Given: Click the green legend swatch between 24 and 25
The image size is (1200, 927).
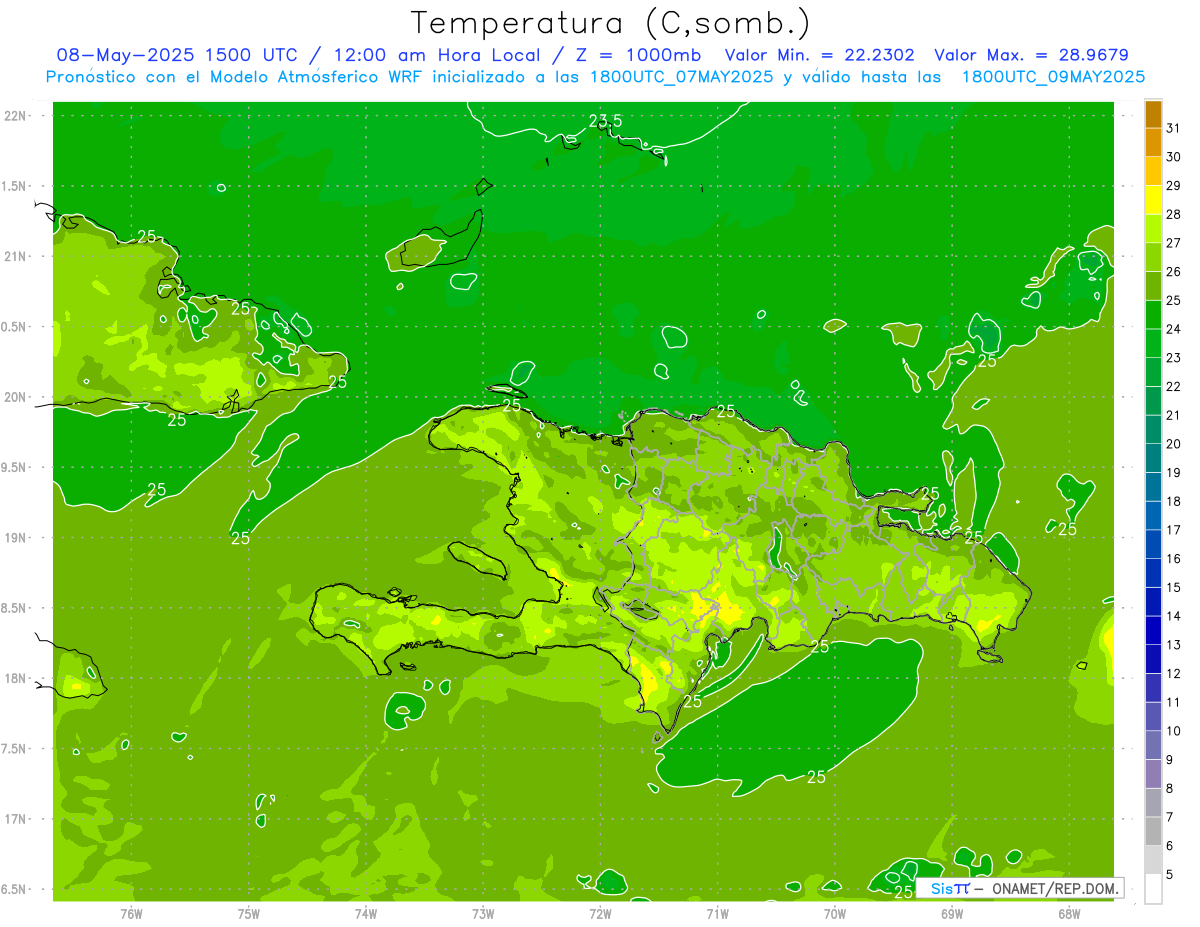Looking at the screenshot, I should pyautogui.click(x=1153, y=315).
